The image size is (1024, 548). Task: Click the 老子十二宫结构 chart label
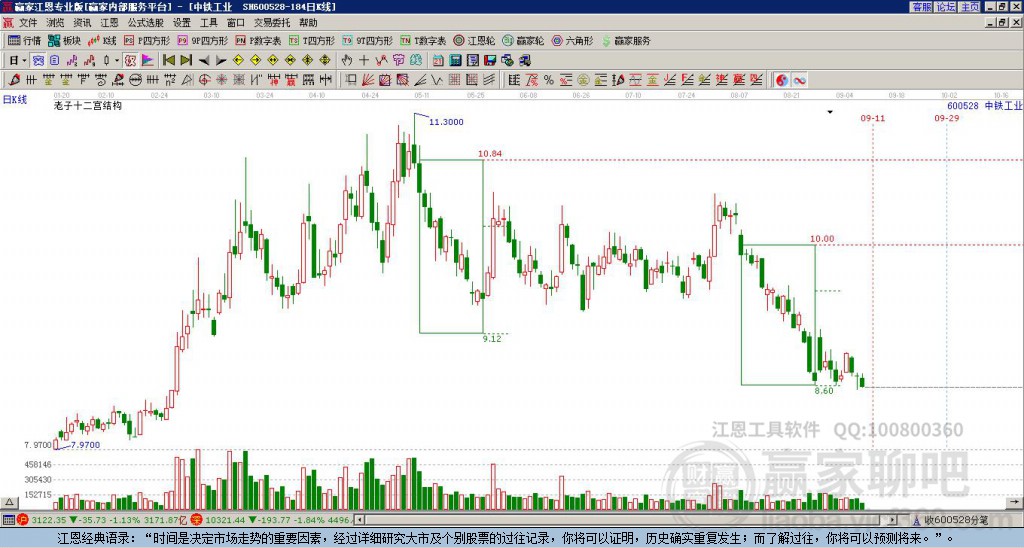(x=88, y=105)
